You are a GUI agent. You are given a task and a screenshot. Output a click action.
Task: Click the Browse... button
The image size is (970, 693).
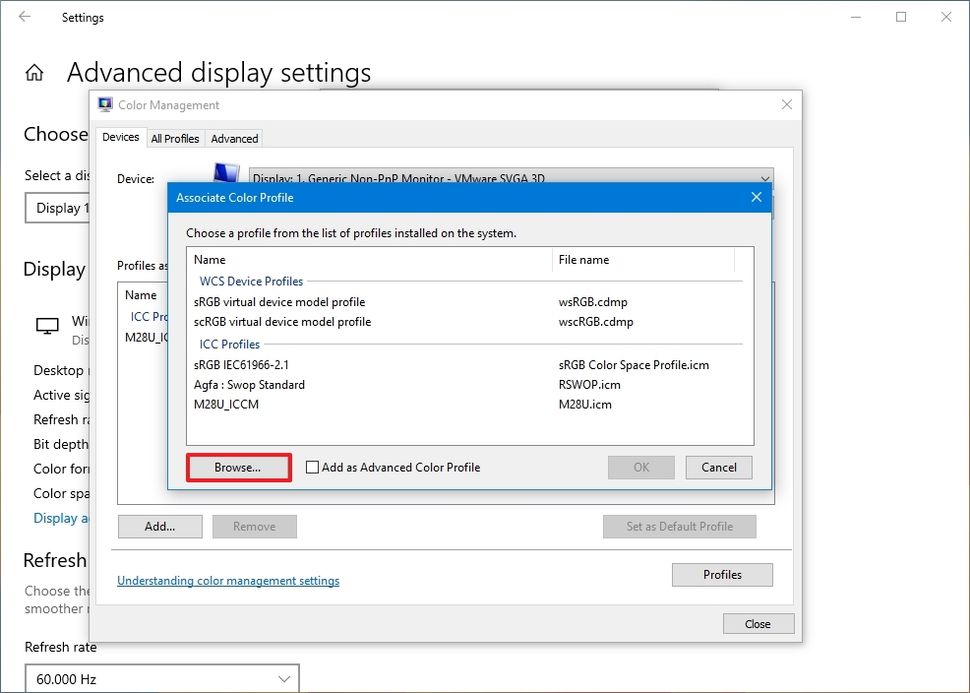238,467
